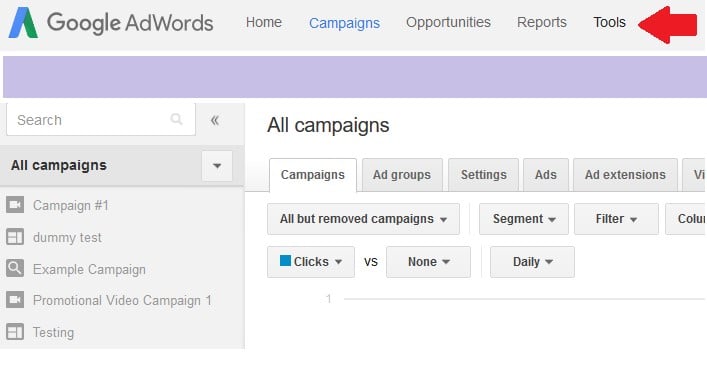Open dummy test campaign in sidebar

pos(67,238)
